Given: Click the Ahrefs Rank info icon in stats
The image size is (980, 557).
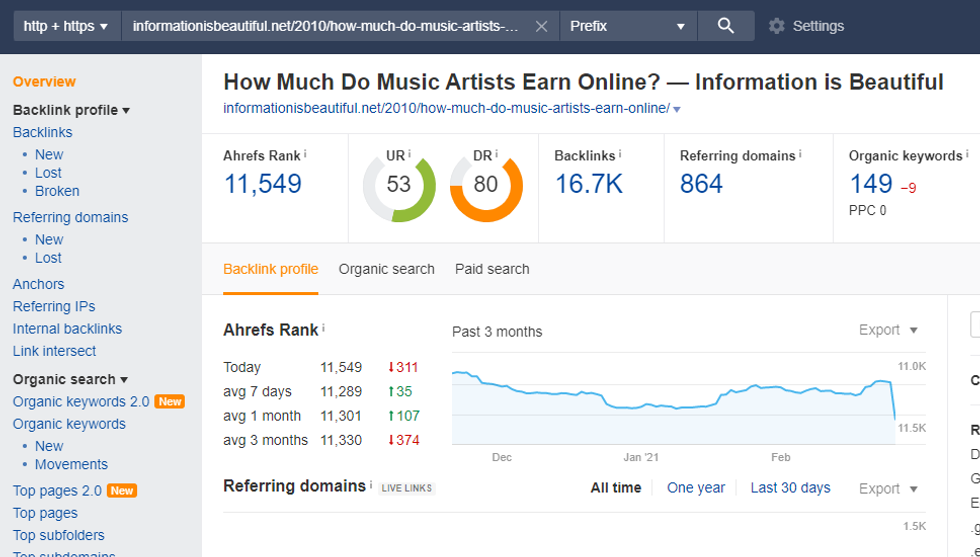Looking at the screenshot, I should [x=305, y=154].
